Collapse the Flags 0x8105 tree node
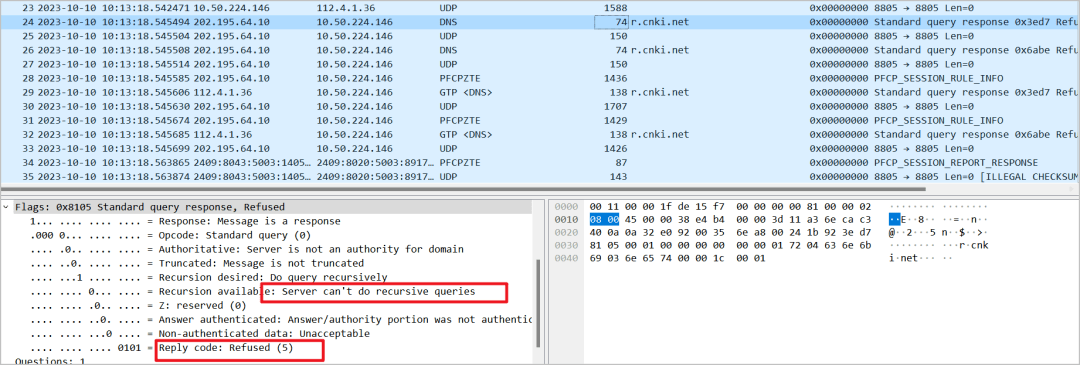 pos(6,207)
